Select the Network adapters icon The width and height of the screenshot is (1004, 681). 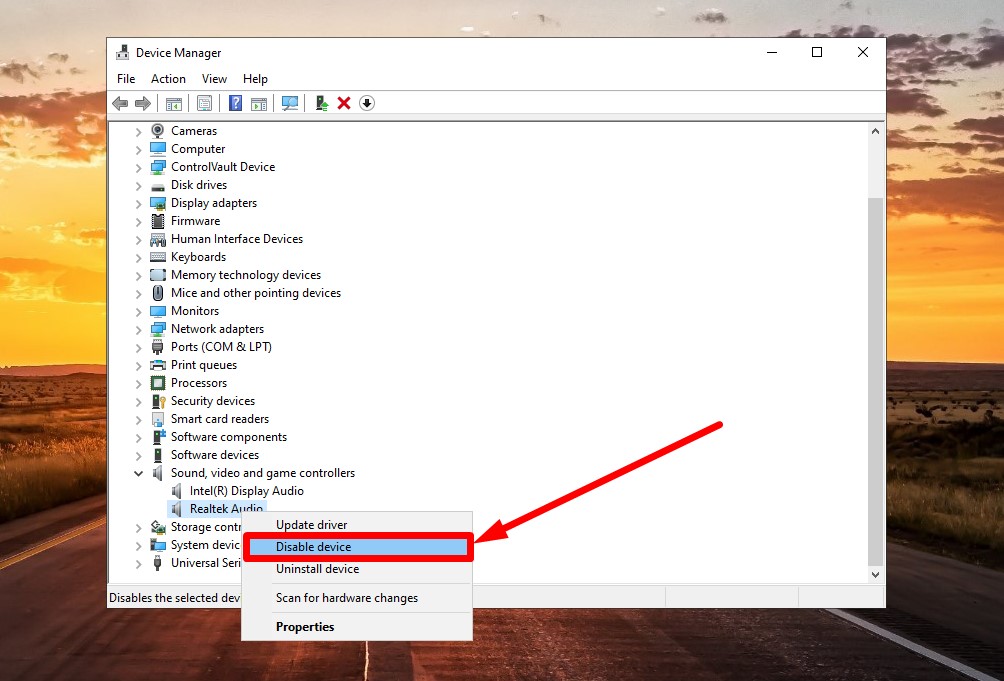158,329
